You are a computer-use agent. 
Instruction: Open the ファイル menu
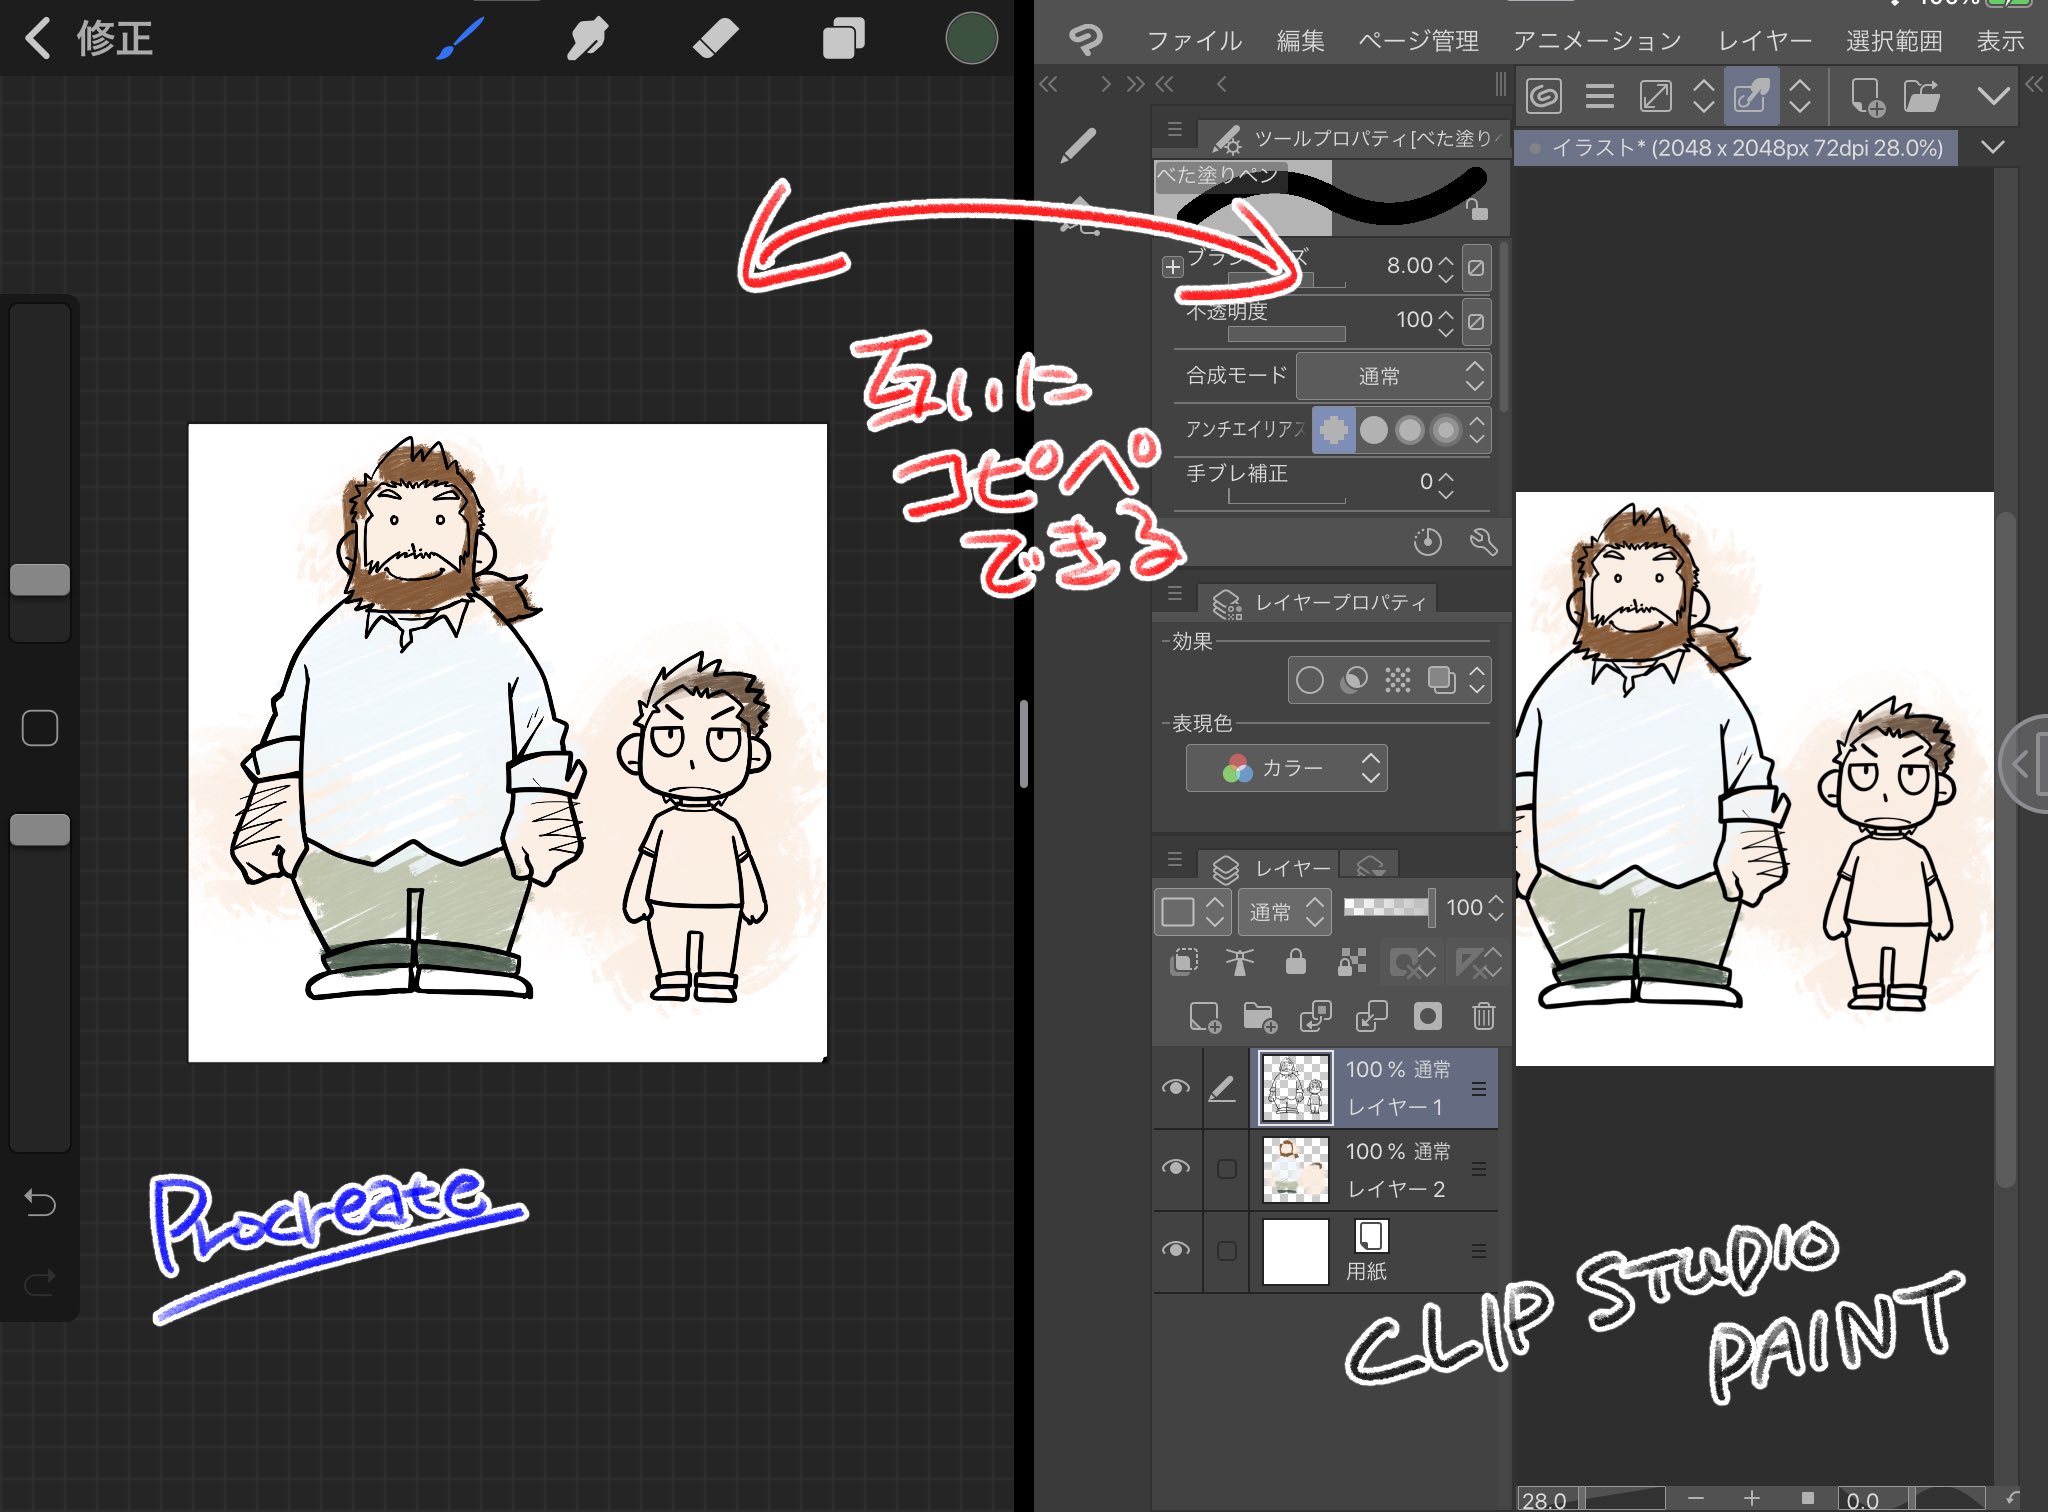[1194, 41]
